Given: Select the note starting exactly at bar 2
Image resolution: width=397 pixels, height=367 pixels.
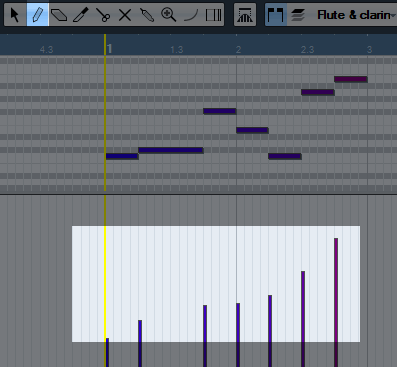Looking at the screenshot, I should (252, 130).
